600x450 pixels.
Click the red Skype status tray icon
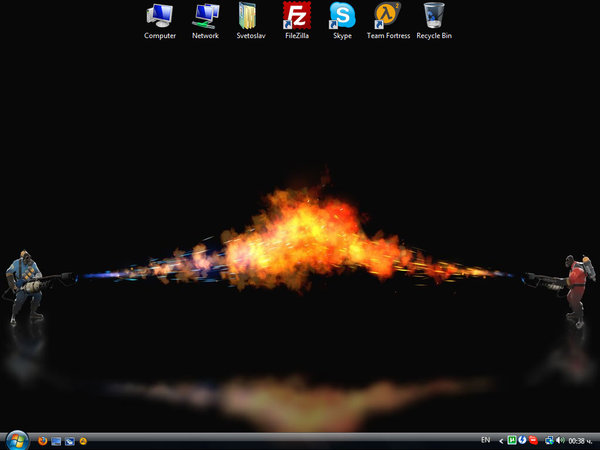coord(533,440)
